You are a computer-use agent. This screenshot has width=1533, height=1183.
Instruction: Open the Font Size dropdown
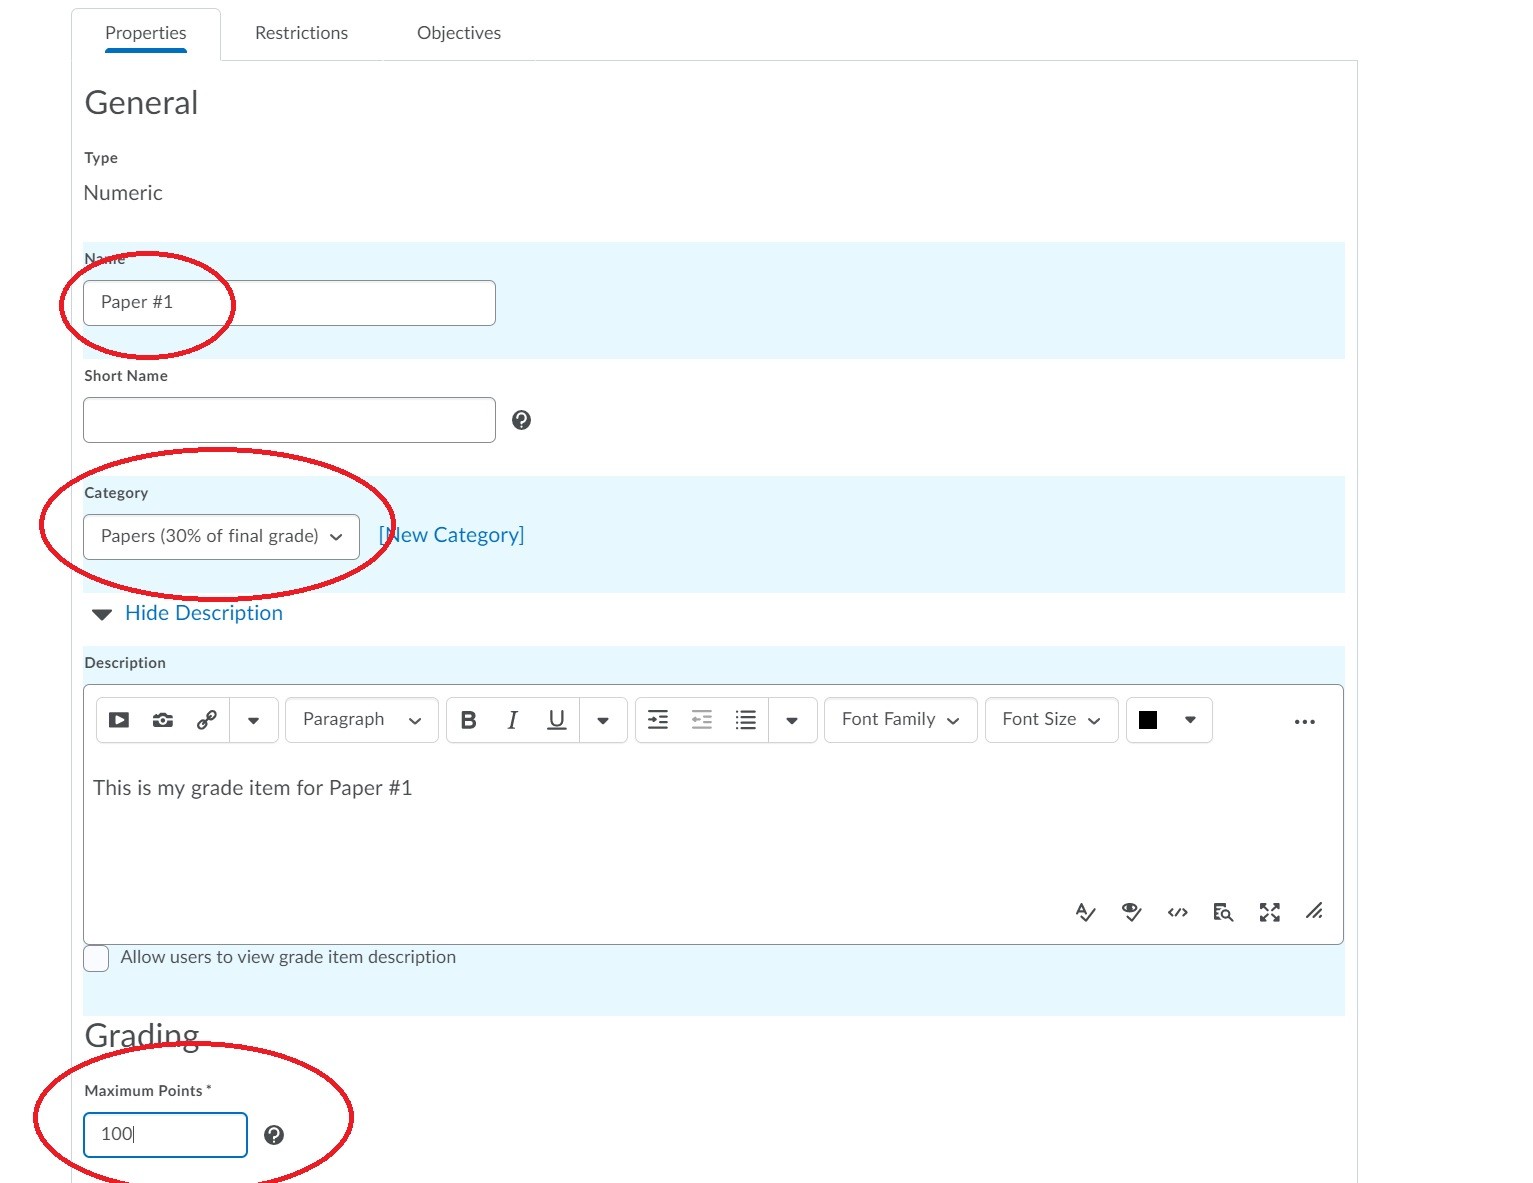click(x=1052, y=720)
